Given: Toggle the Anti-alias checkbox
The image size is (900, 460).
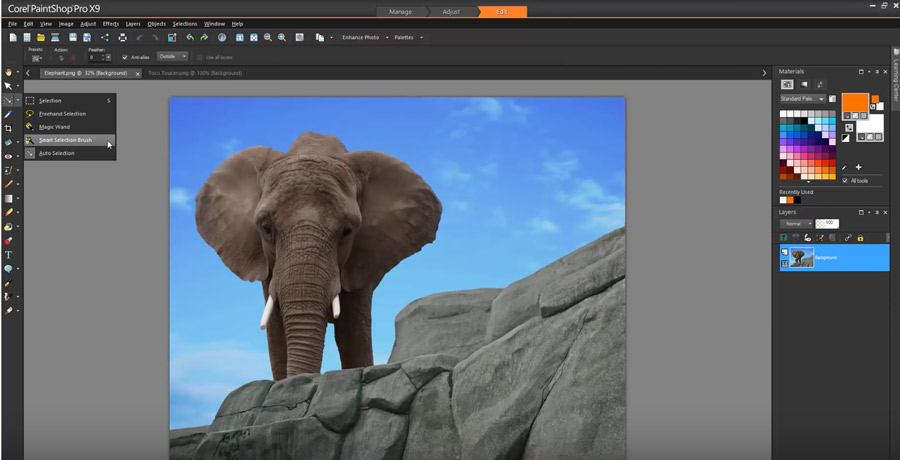Looking at the screenshot, I should click(x=125, y=57).
